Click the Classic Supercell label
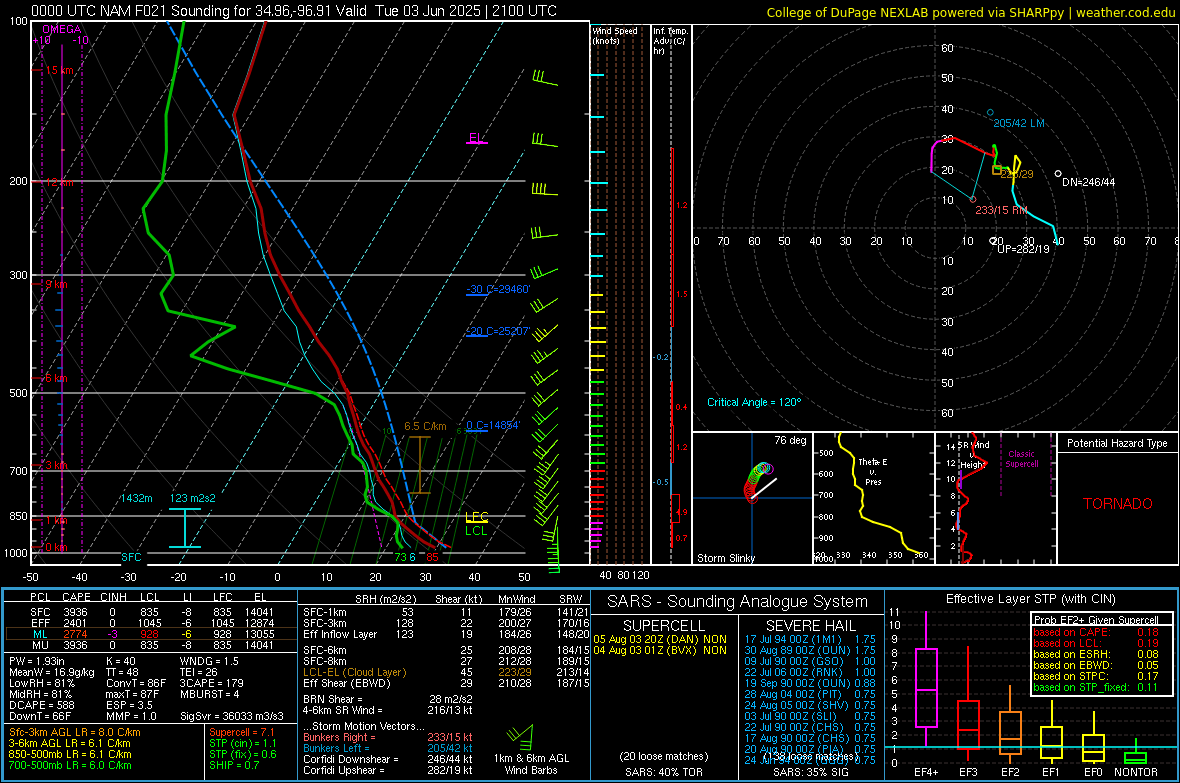This screenshot has height=783, width=1180. pyautogui.click(x=1021, y=459)
